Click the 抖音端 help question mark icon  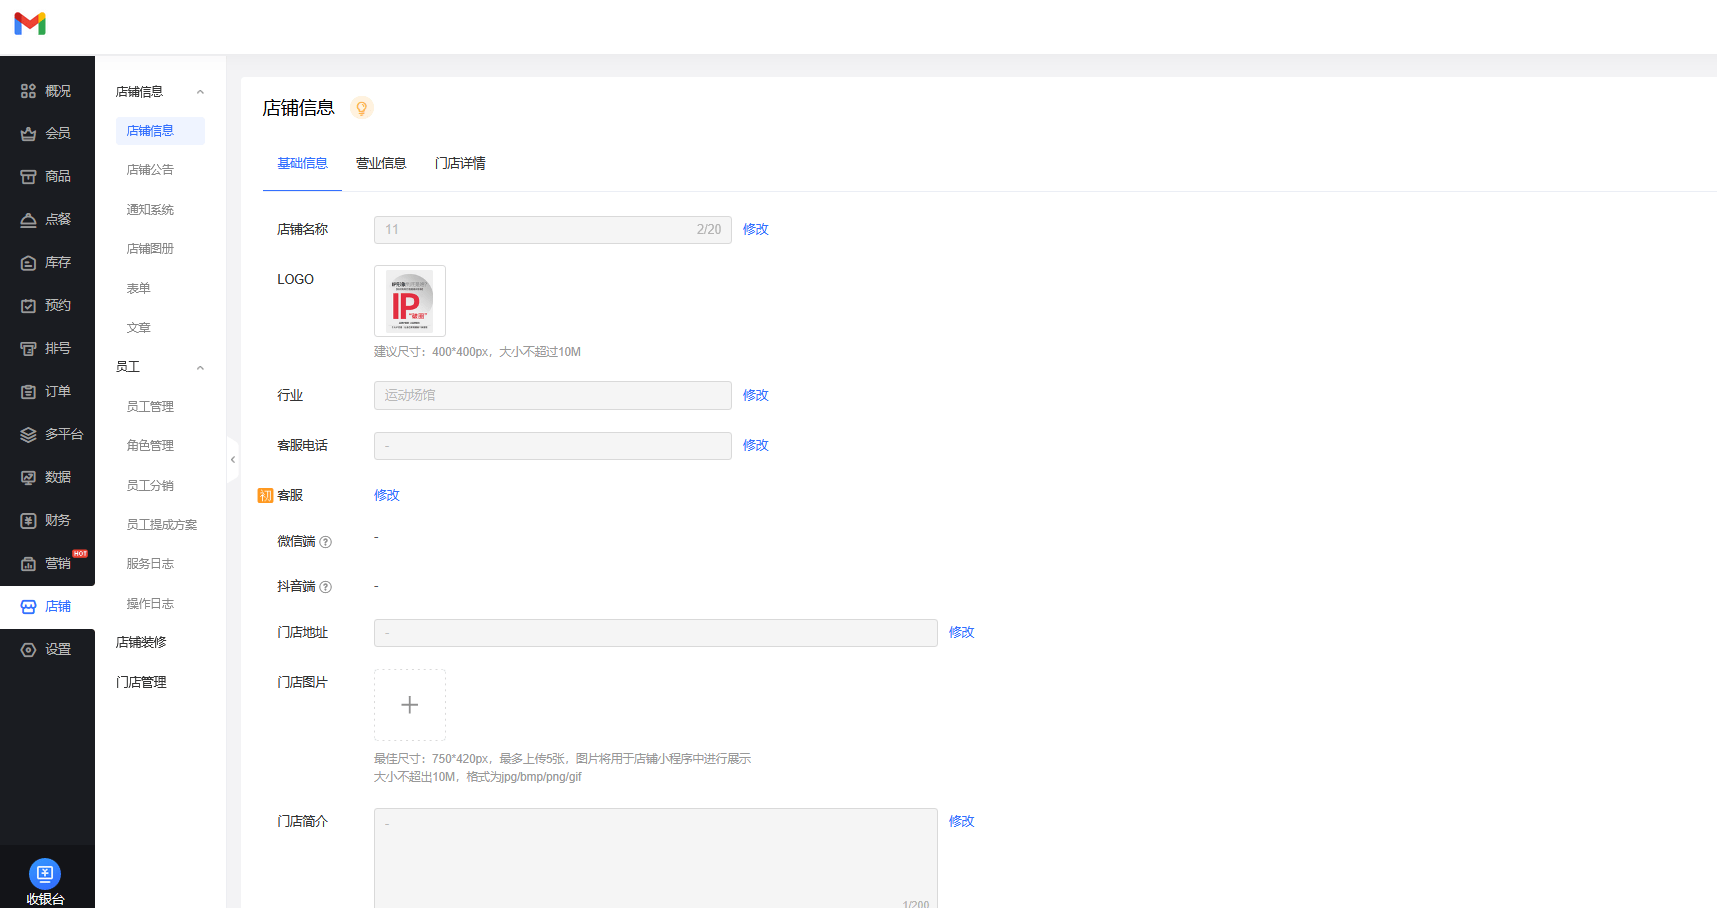point(325,587)
